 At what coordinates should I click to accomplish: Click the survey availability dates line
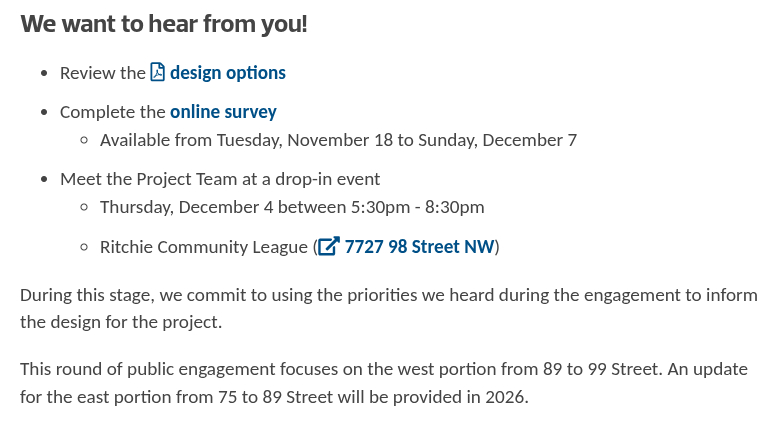click(338, 140)
